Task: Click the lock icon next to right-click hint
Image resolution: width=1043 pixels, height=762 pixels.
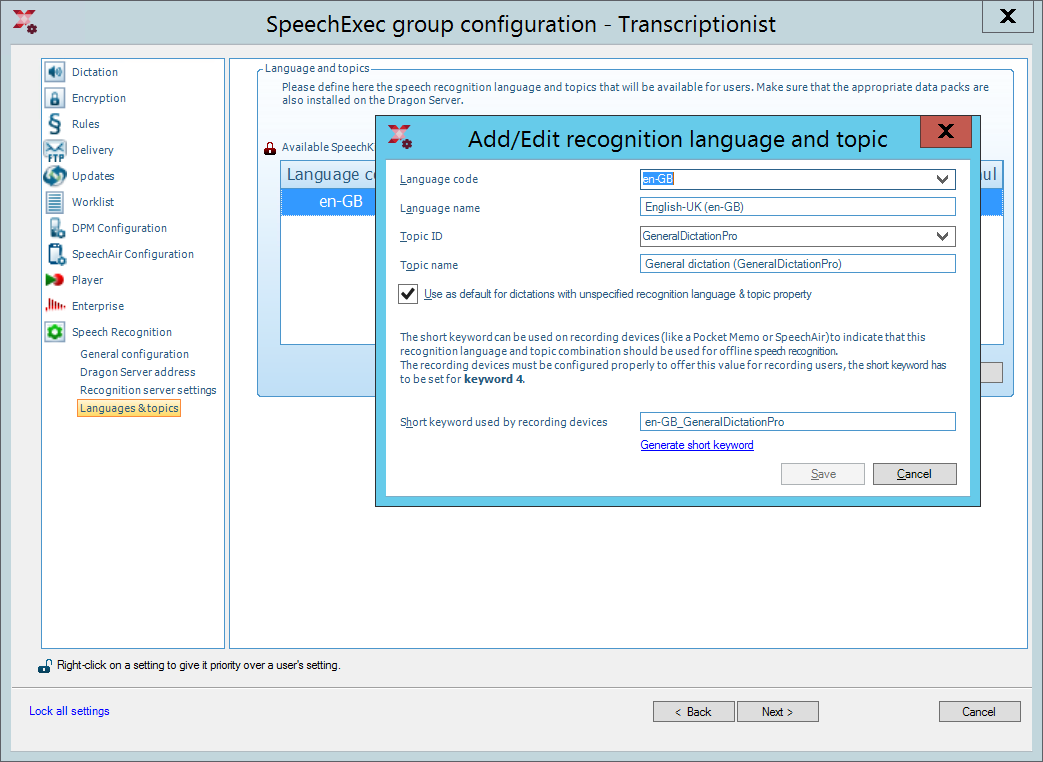Action: (x=45, y=666)
